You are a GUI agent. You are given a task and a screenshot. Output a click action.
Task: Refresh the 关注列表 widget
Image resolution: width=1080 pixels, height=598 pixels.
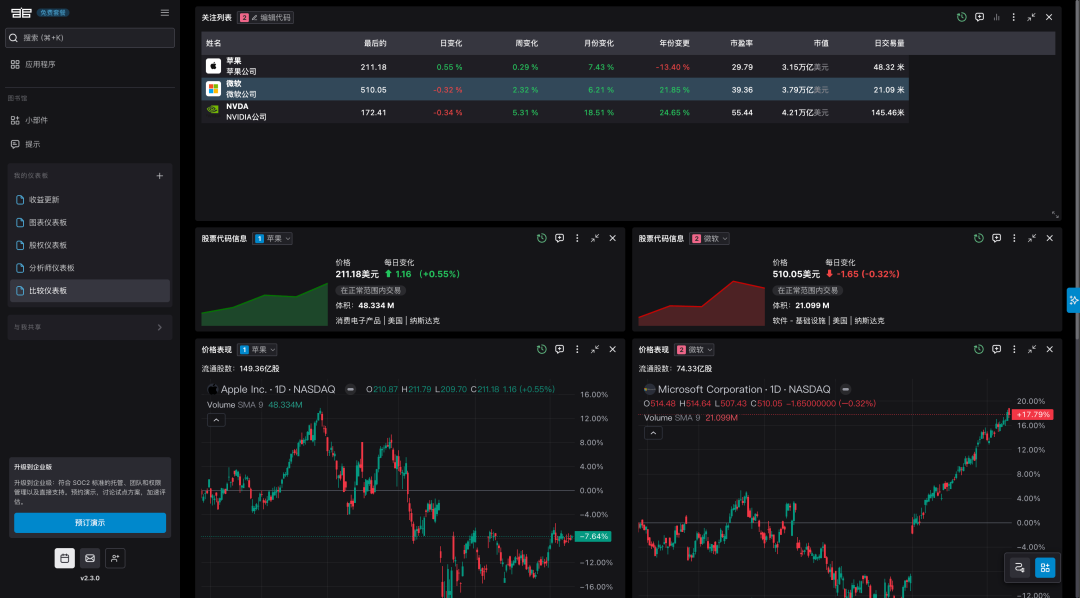coord(962,17)
